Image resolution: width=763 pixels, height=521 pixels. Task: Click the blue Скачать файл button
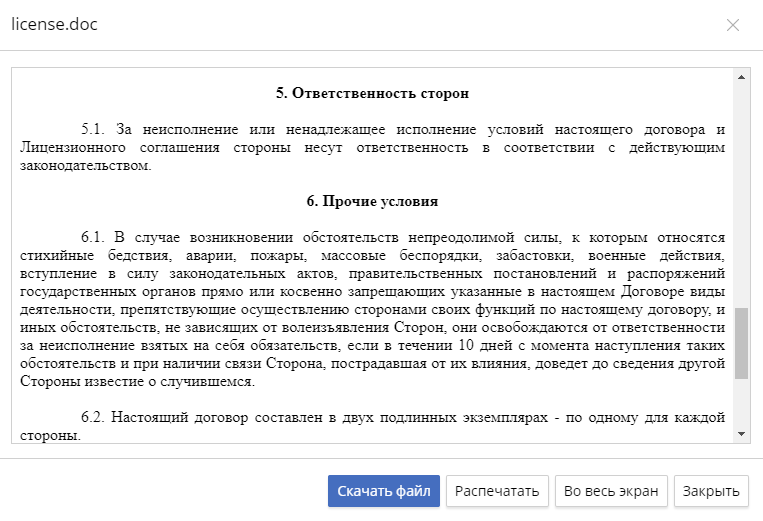click(x=383, y=491)
